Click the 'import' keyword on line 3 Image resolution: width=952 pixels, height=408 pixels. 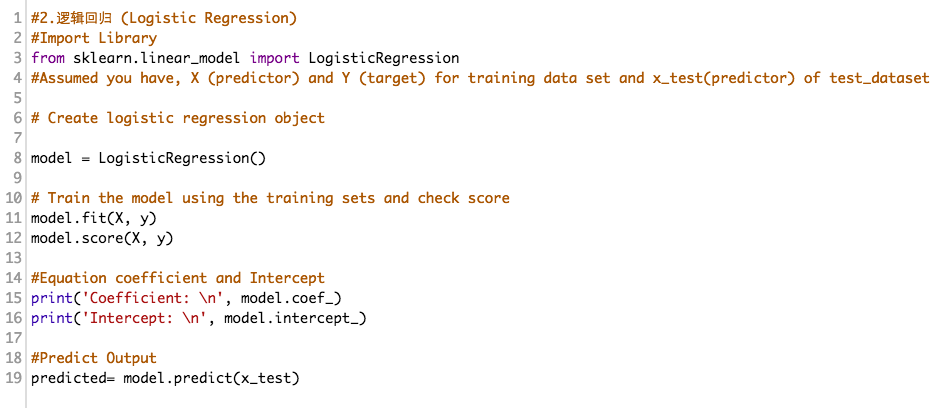coord(274,58)
